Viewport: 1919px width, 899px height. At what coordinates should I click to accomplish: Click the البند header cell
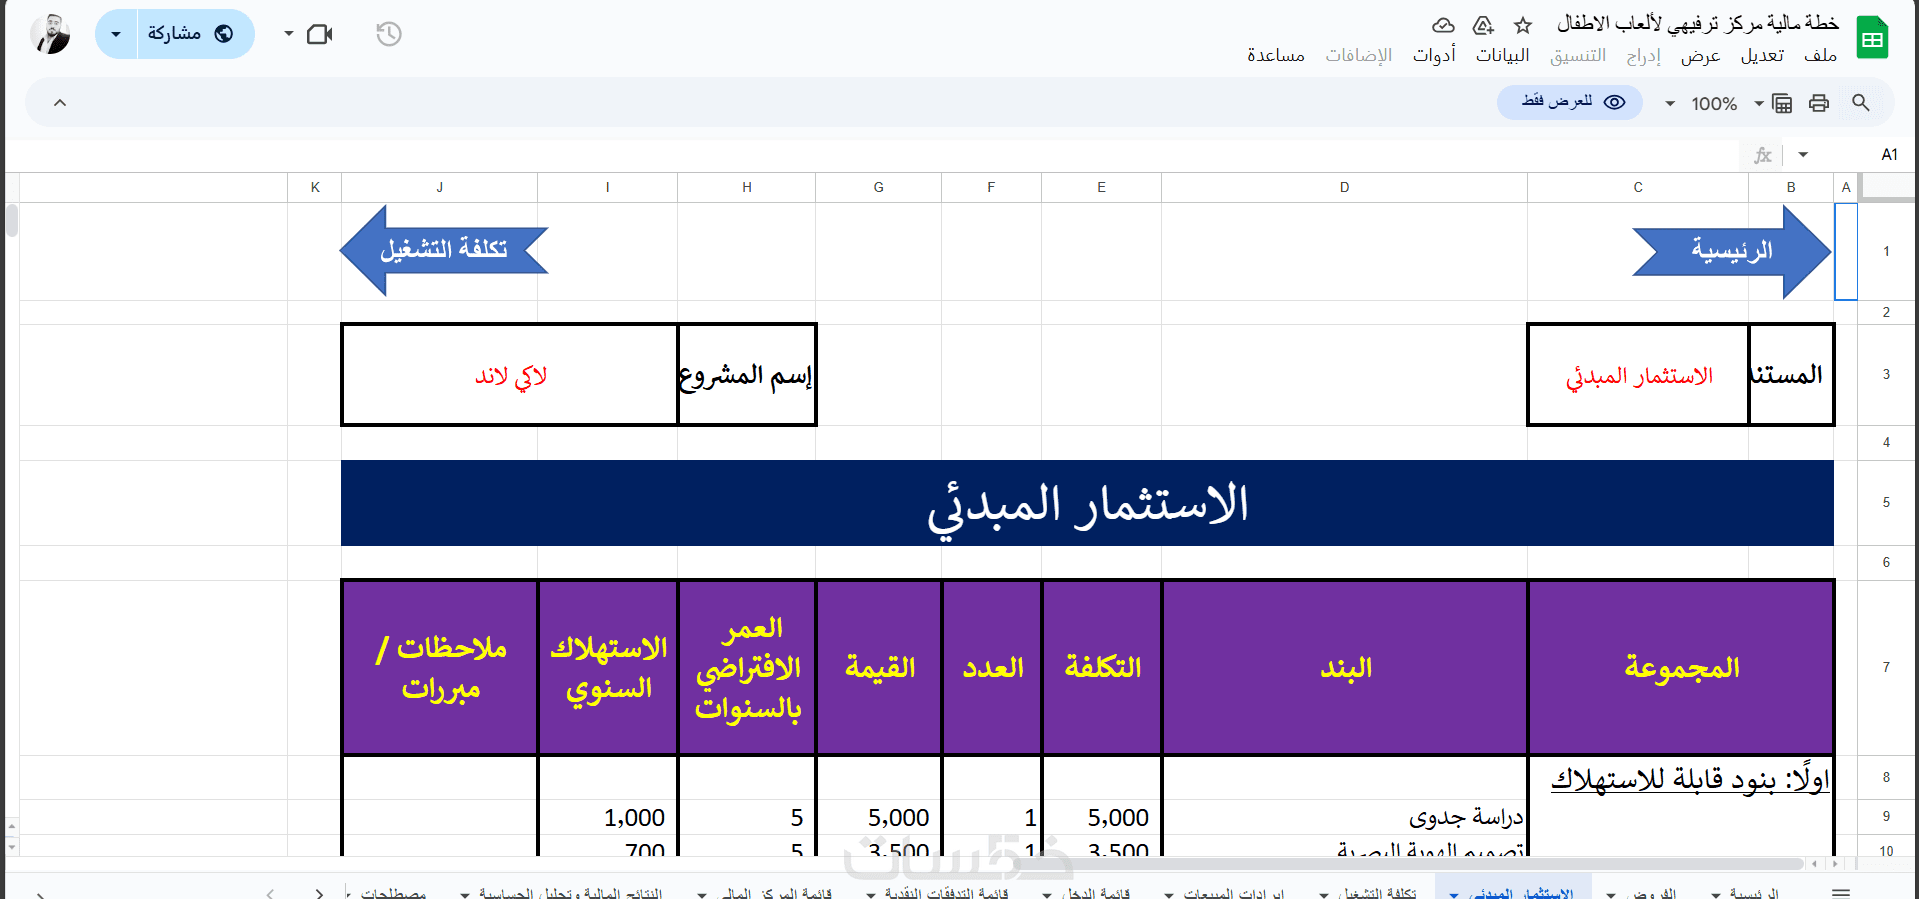[x=1345, y=667]
